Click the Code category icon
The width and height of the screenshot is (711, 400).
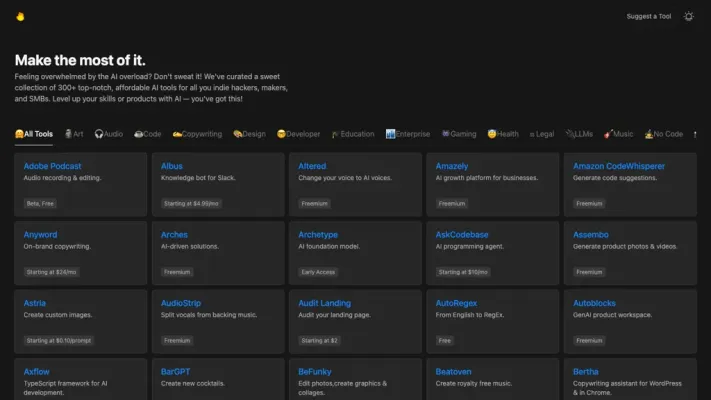pos(139,134)
